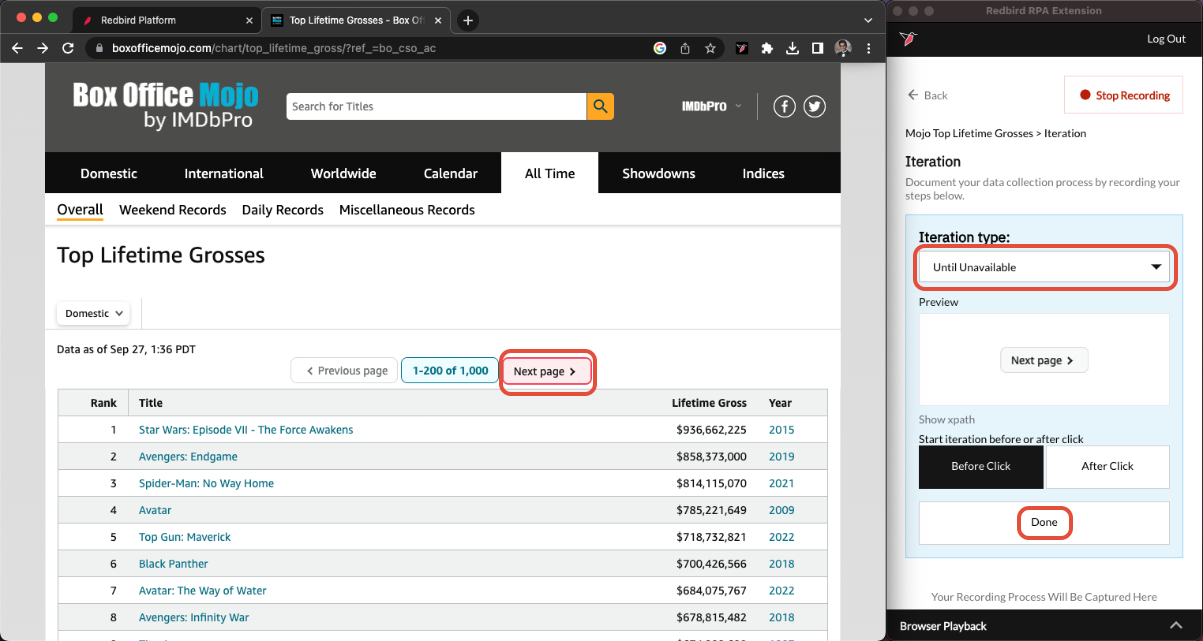
Task: Click Show xpath link
Action: [946, 420]
